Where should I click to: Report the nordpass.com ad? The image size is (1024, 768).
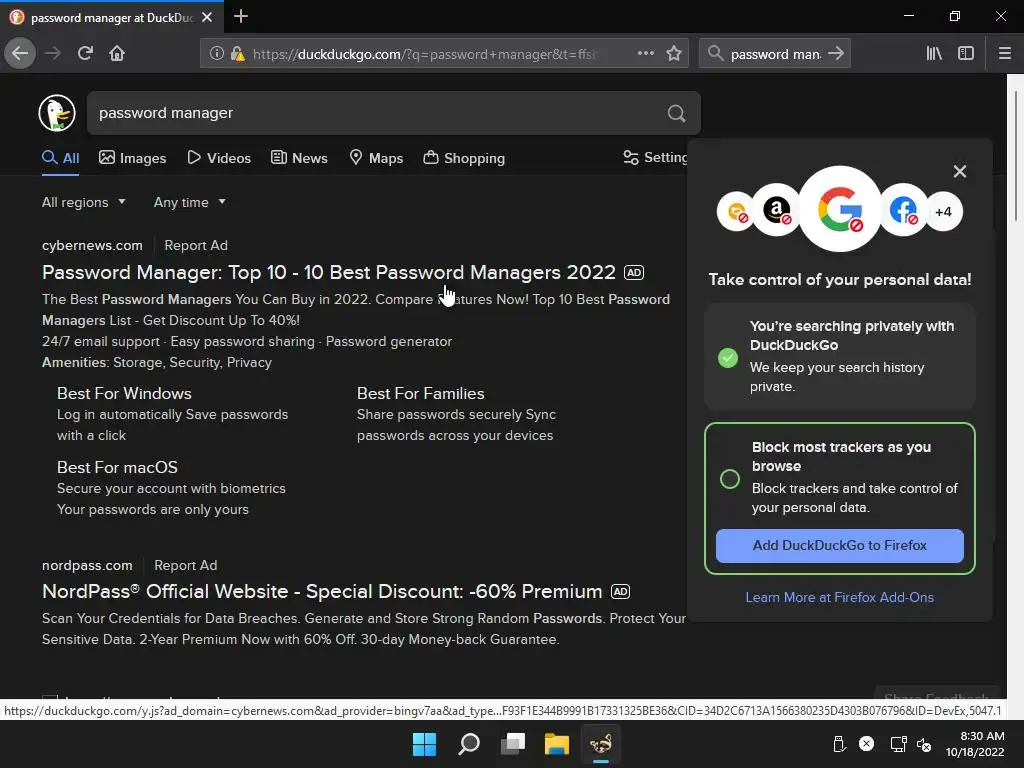[185, 566]
